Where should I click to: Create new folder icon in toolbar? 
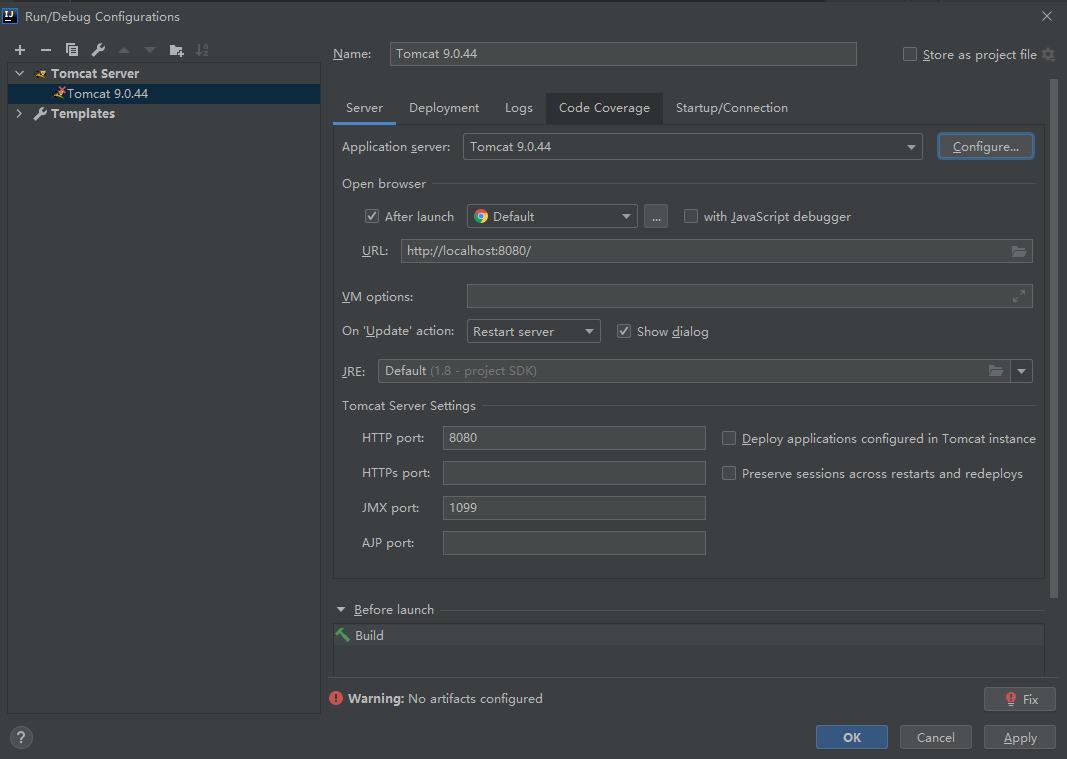click(x=176, y=50)
